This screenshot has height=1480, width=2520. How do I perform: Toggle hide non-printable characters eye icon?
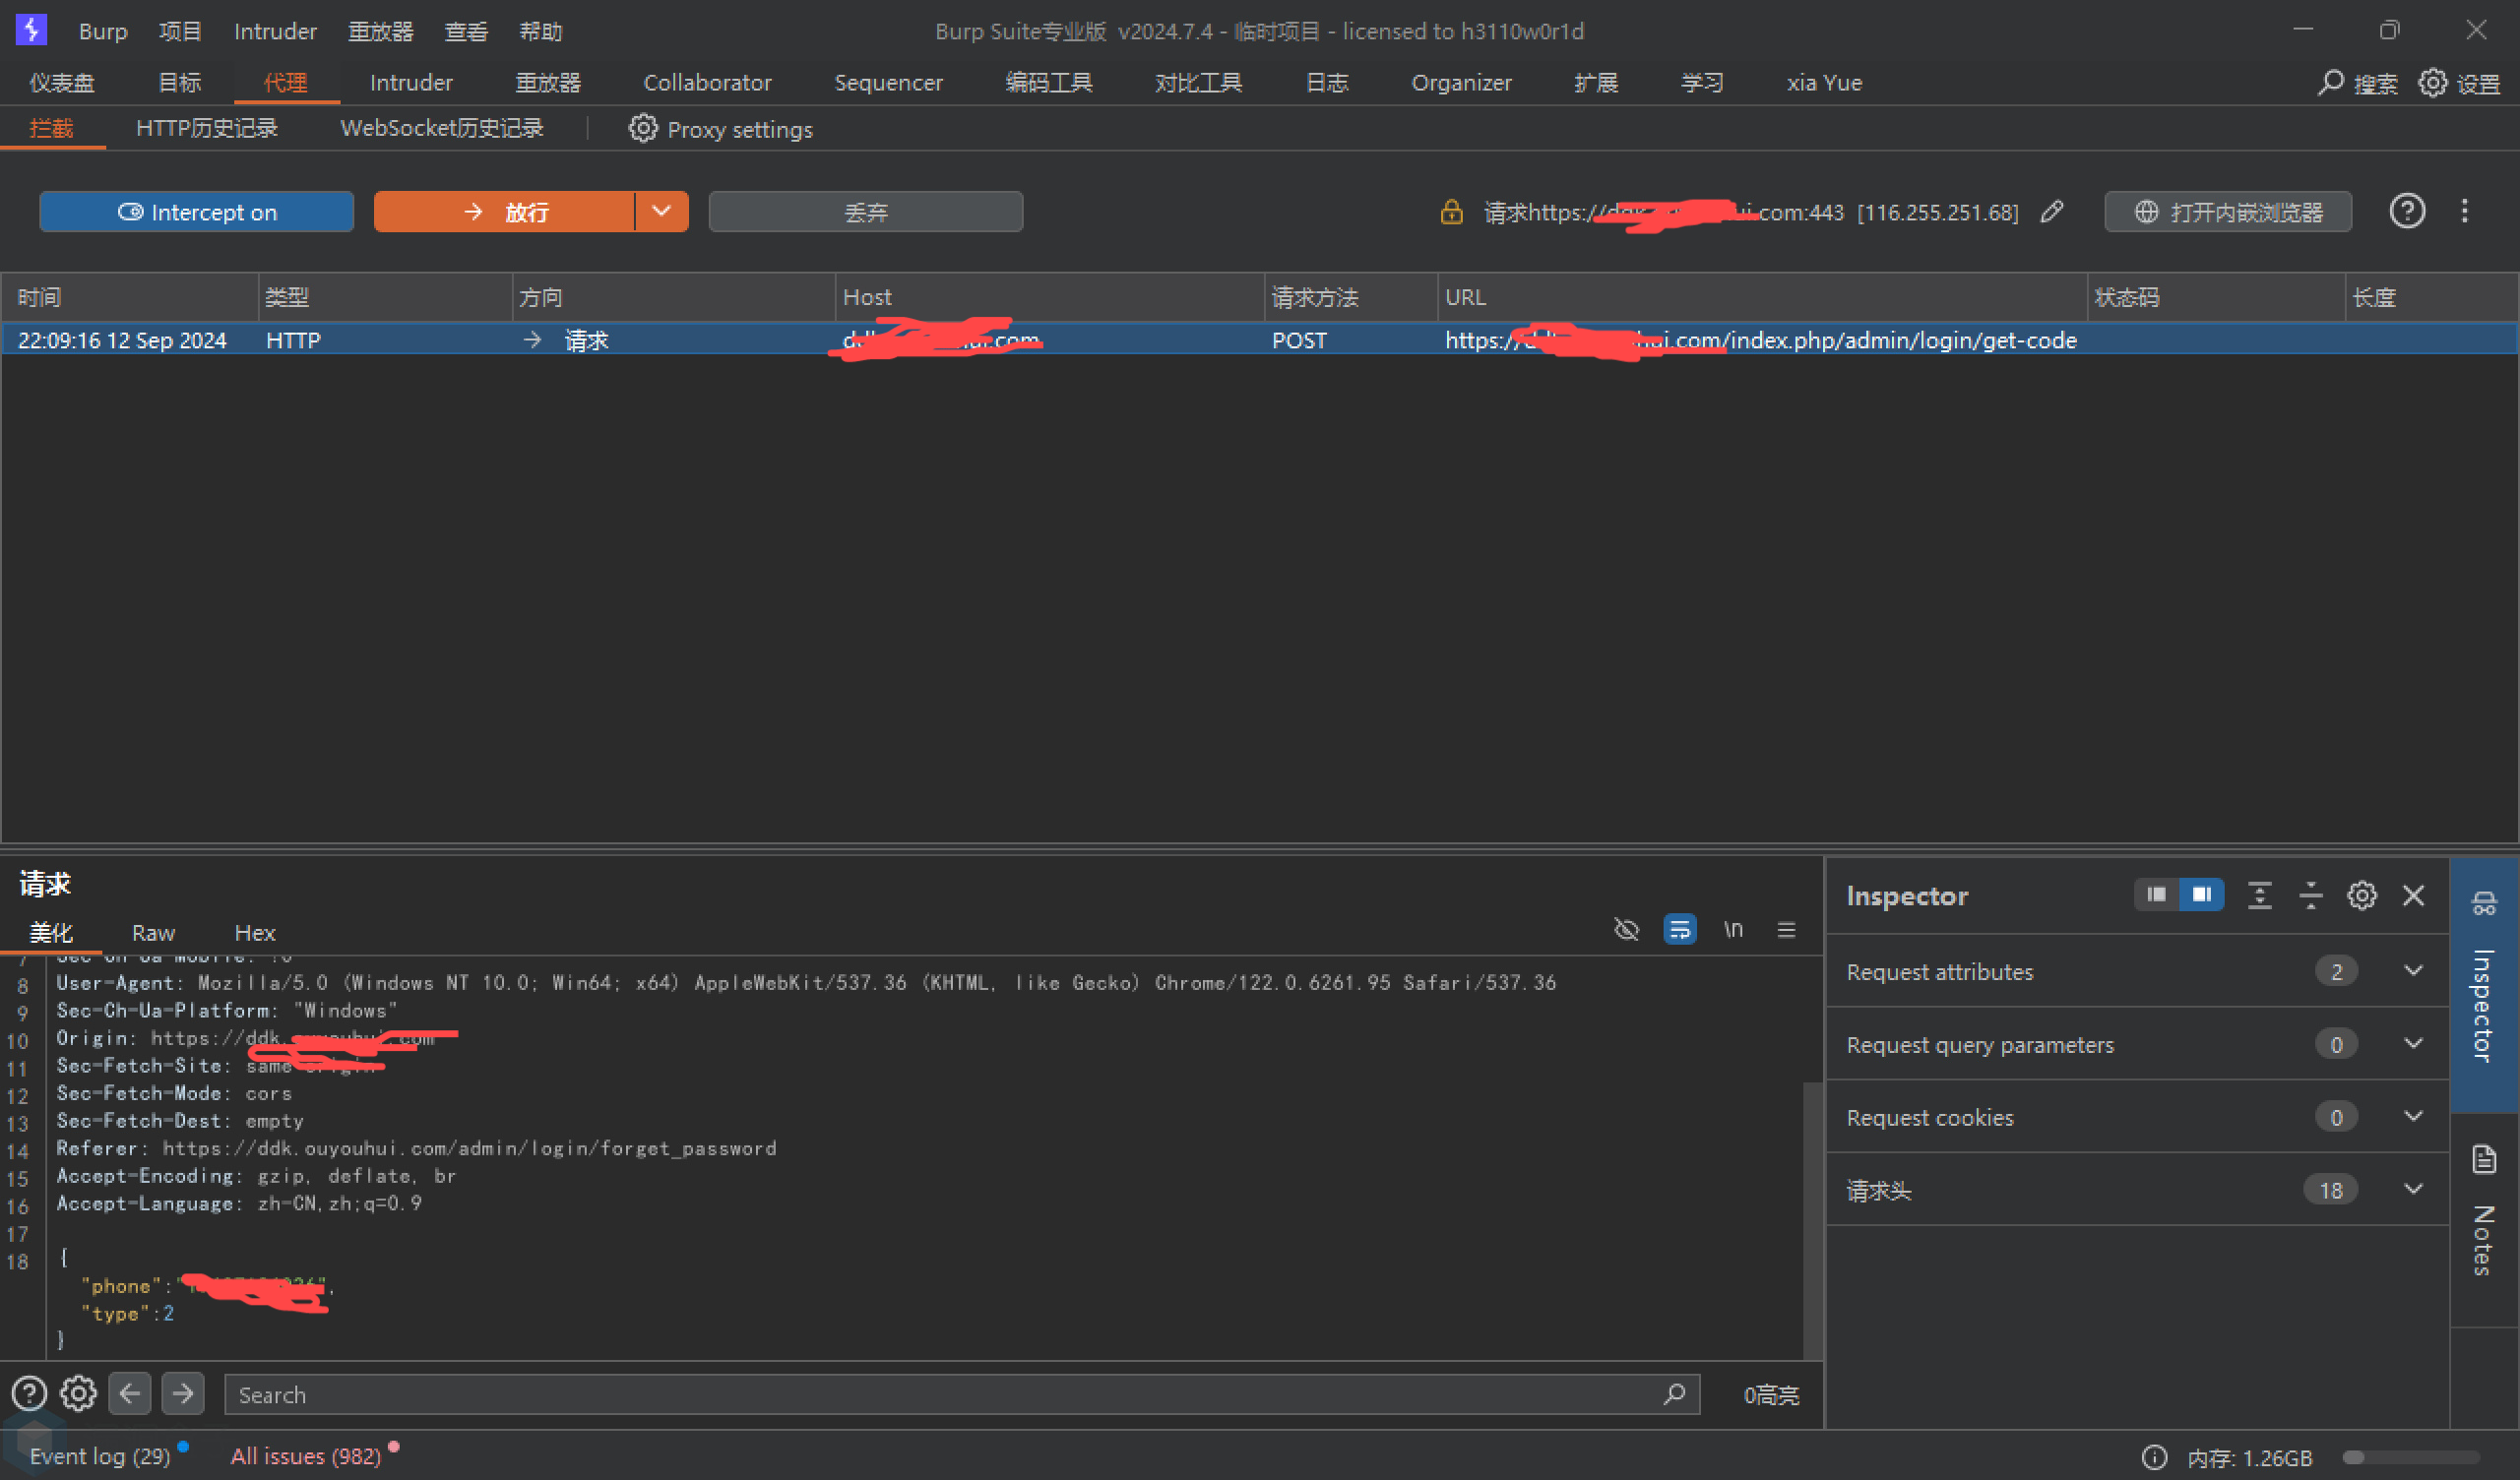click(x=1627, y=929)
